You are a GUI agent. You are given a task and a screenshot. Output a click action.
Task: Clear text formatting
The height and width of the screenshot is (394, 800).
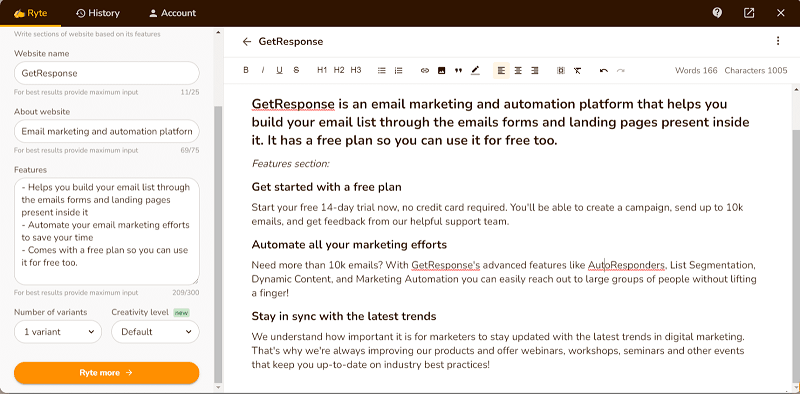pyautogui.click(x=577, y=70)
